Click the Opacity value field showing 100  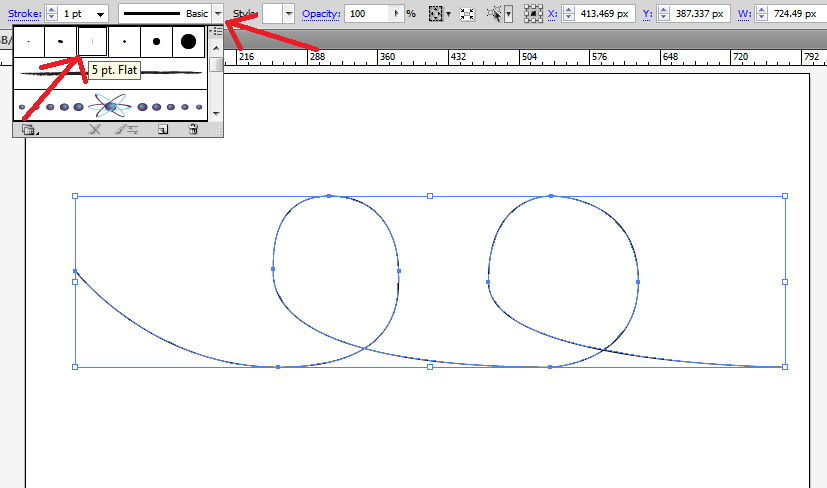(367, 14)
